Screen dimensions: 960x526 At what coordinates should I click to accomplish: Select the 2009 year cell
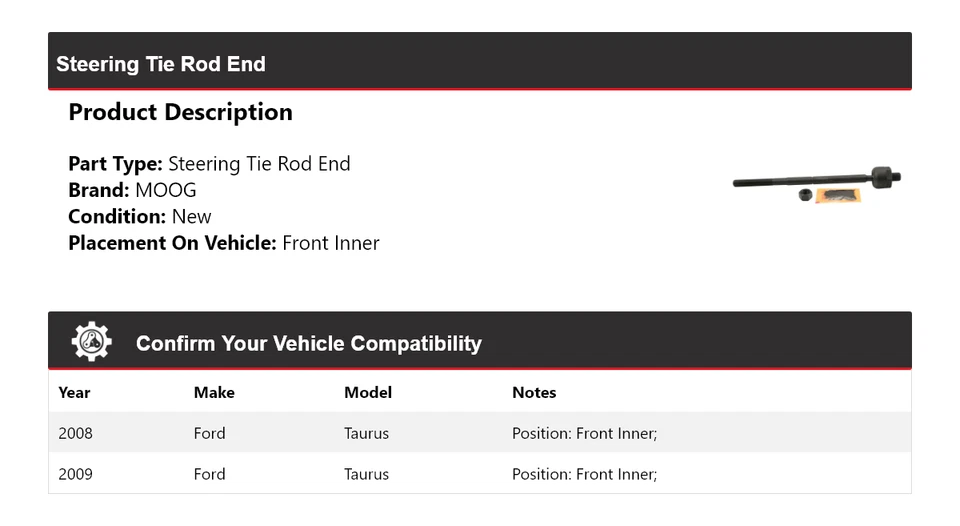coord(76,474)
